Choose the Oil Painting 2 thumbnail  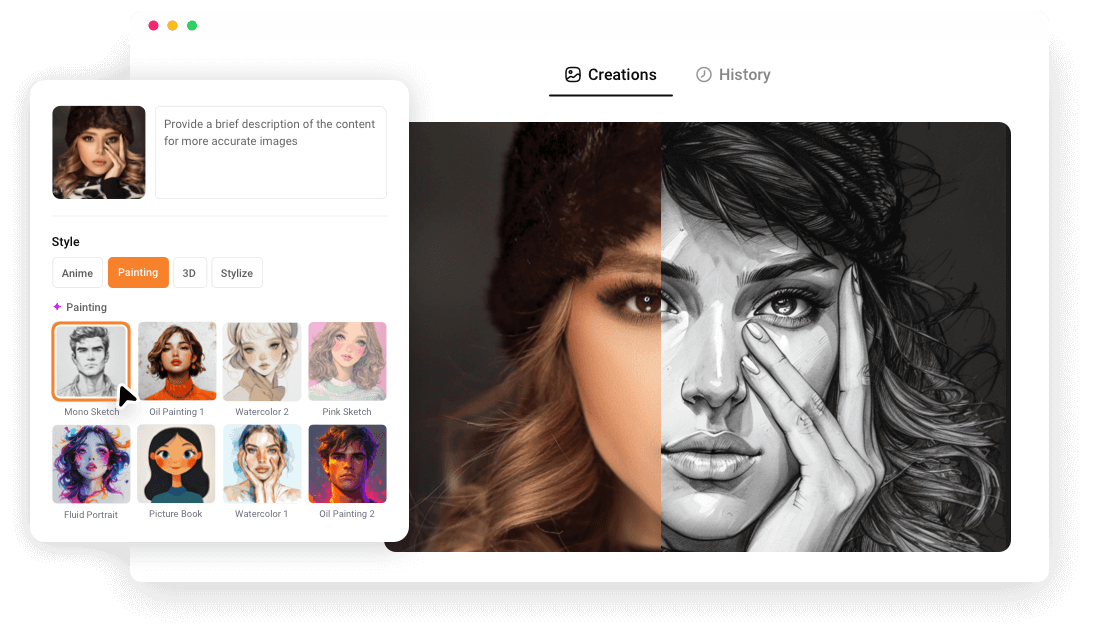click(347, 464)
